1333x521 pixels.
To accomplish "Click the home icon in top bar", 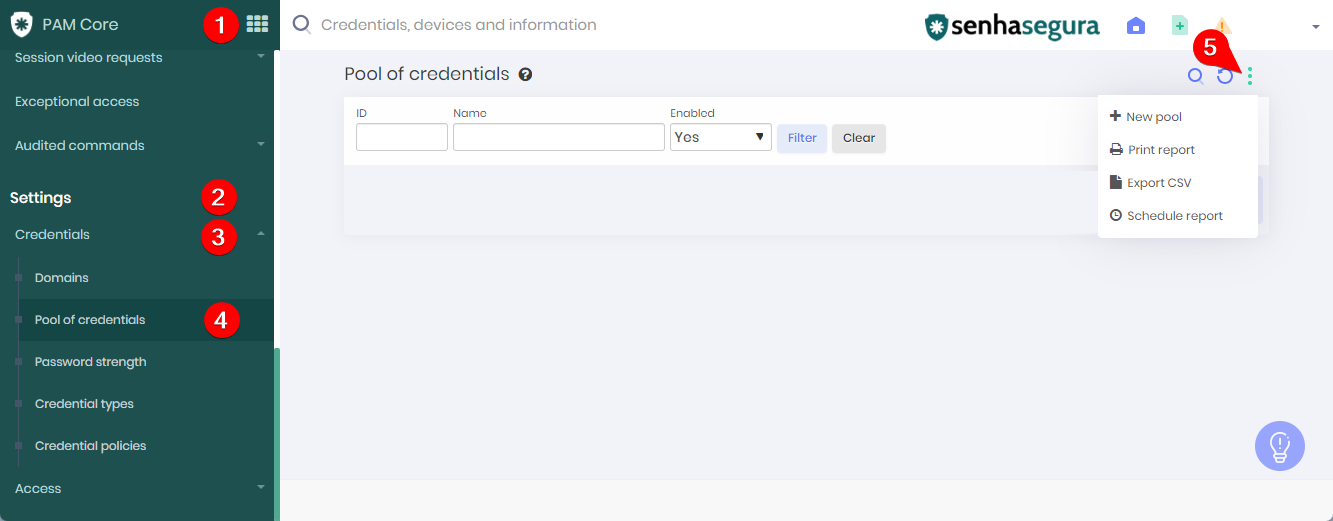I will (1136, 26).
